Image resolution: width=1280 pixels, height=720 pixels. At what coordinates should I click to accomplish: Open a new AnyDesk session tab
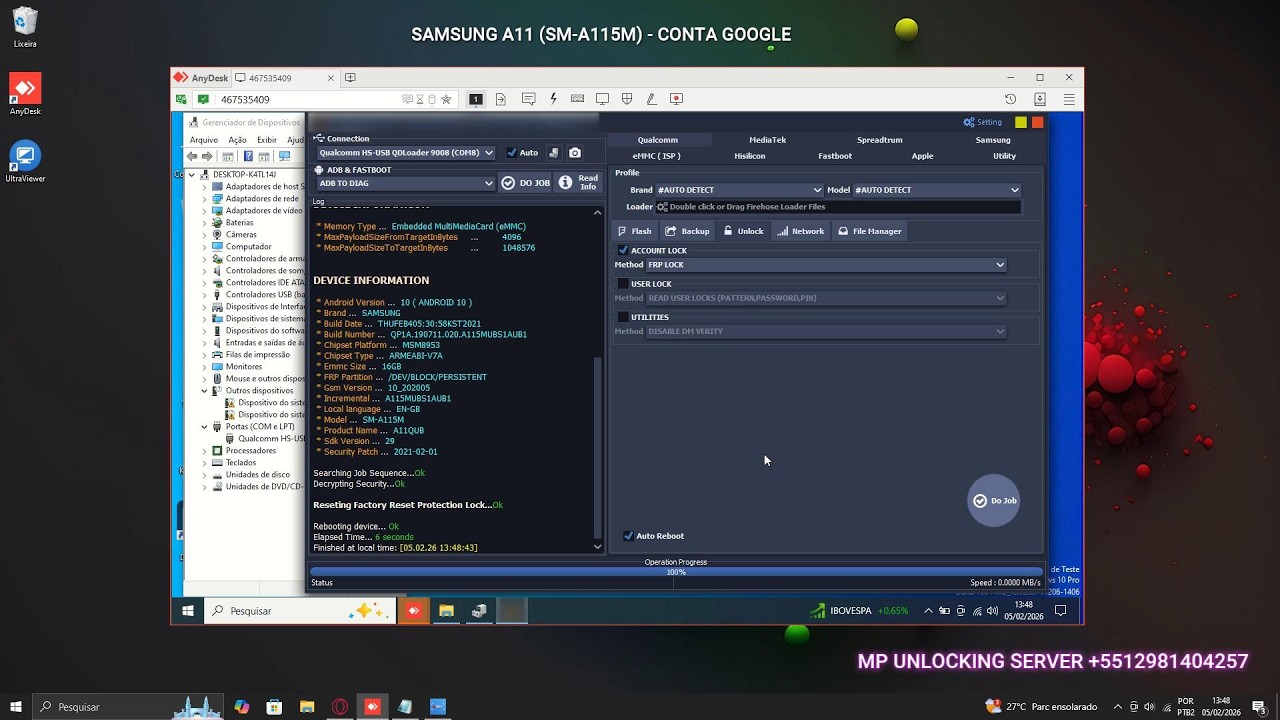350,78
